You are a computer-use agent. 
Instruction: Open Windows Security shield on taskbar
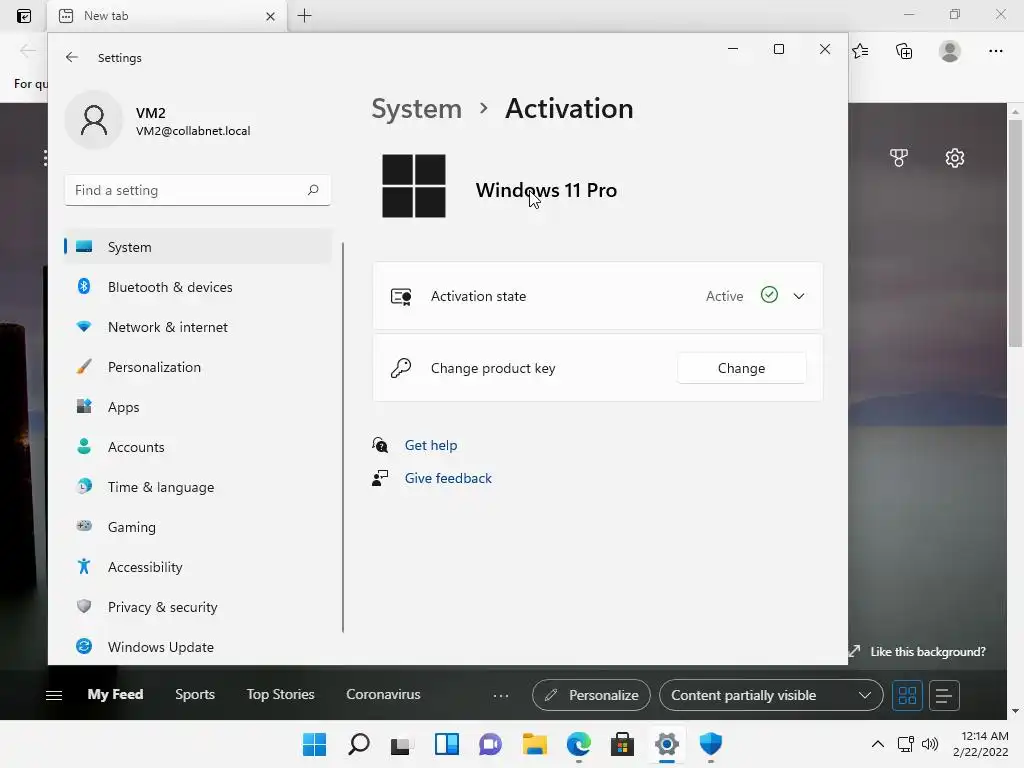tap(711, 744)
